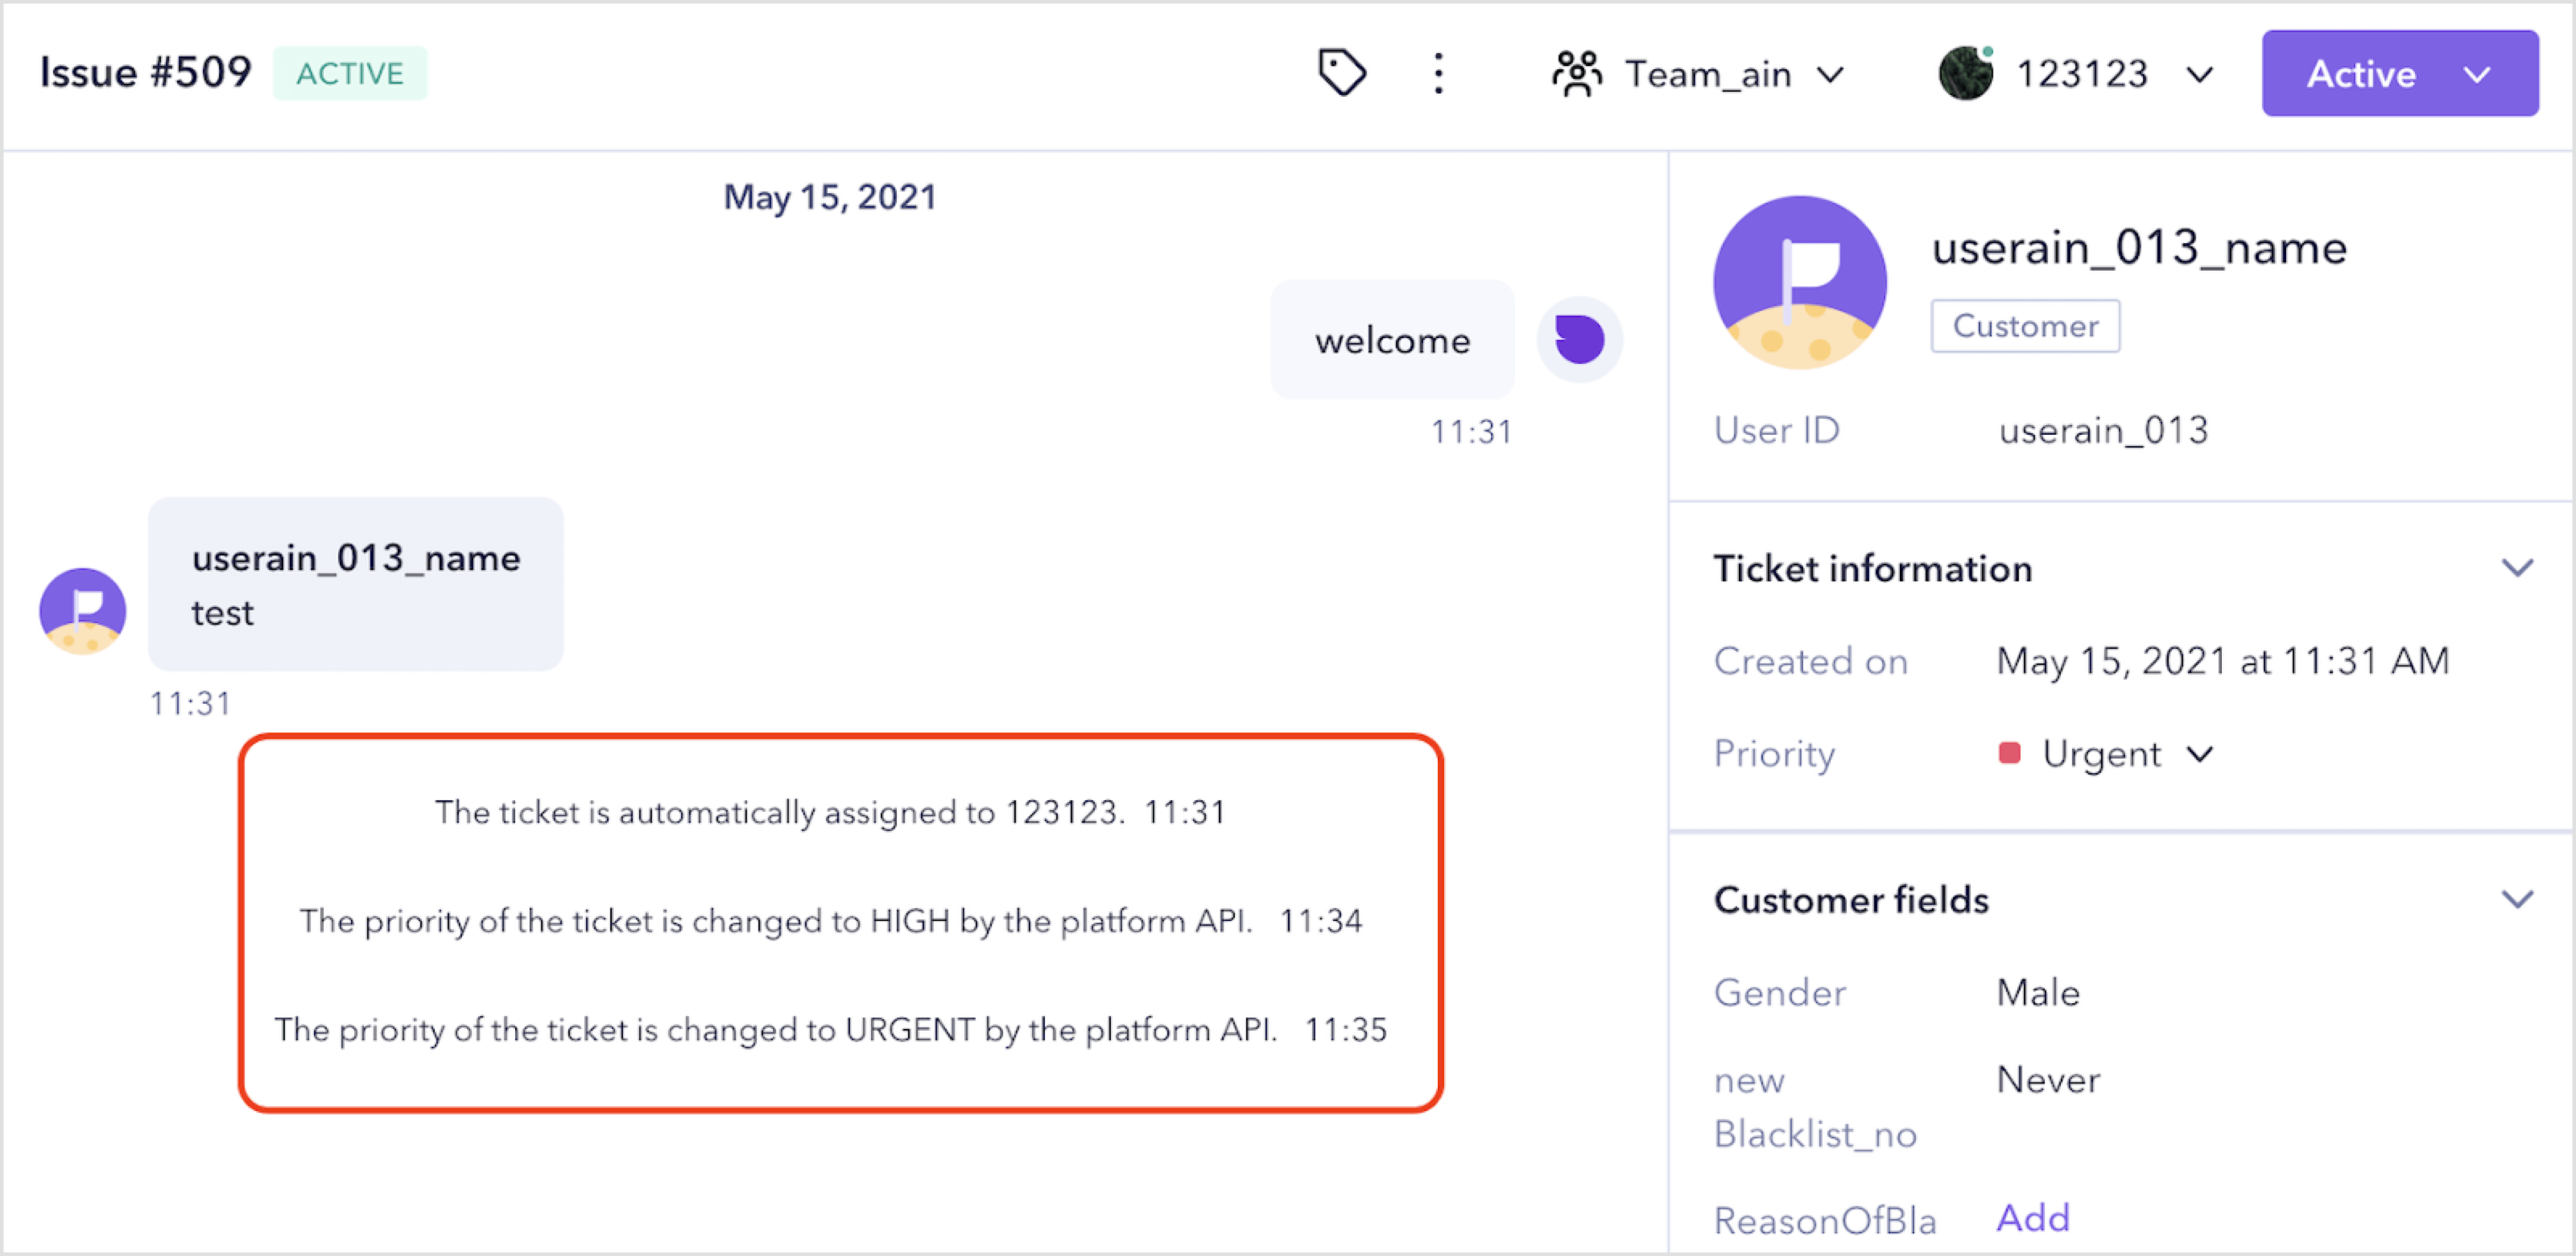The width and height of the screenshot is (2576, 1256).
Task: Click the agent avatar beside welcome message
Action: (1579, 339)
